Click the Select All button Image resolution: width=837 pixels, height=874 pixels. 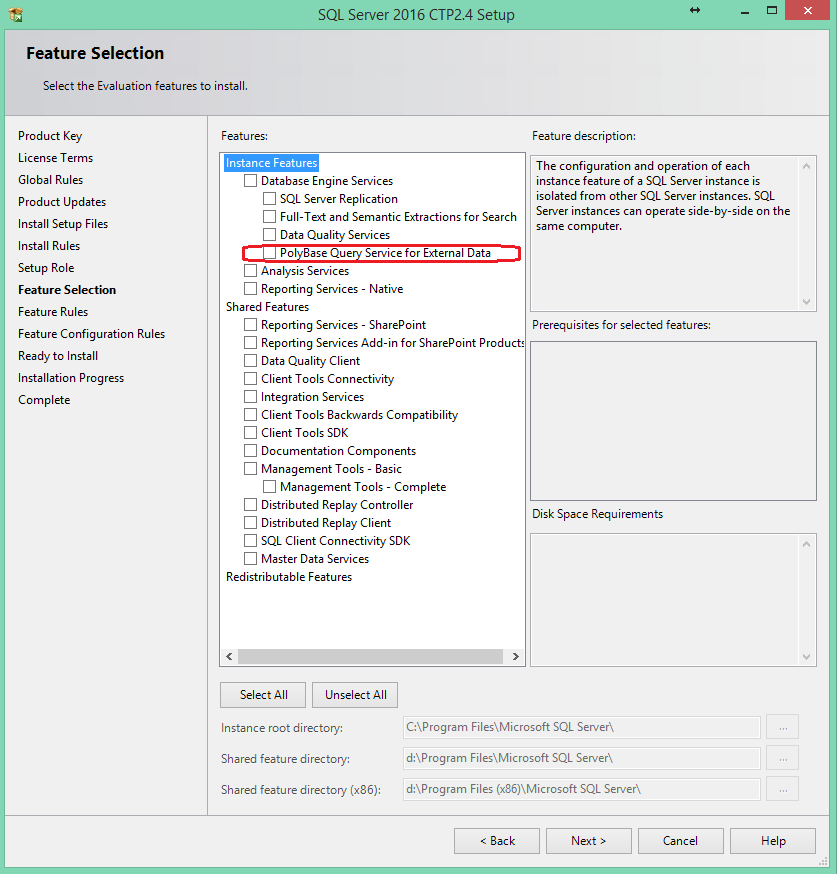pos(263,695)
